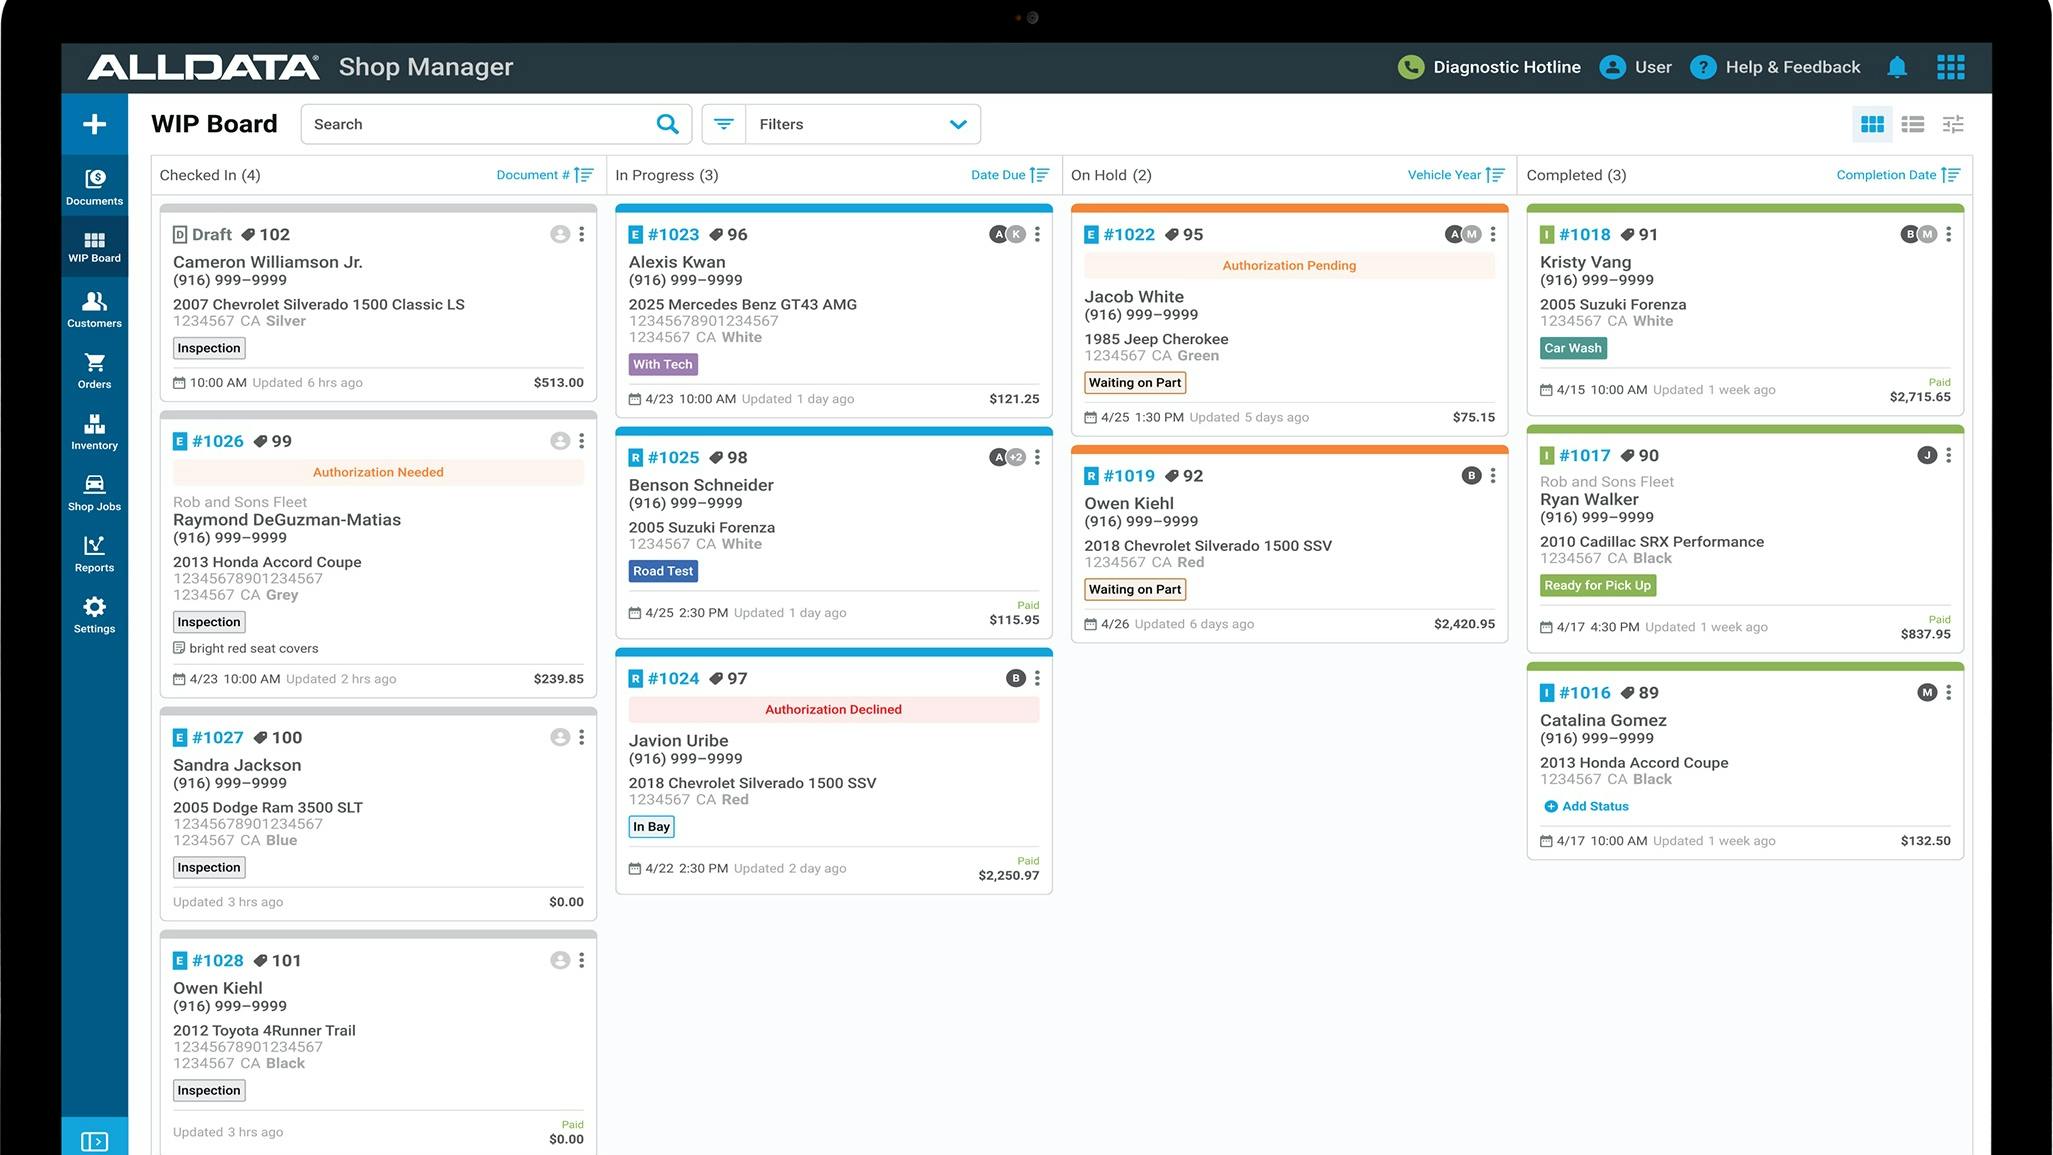
Task: Open the Documents section in the sidebar
Action: point(94,186)
